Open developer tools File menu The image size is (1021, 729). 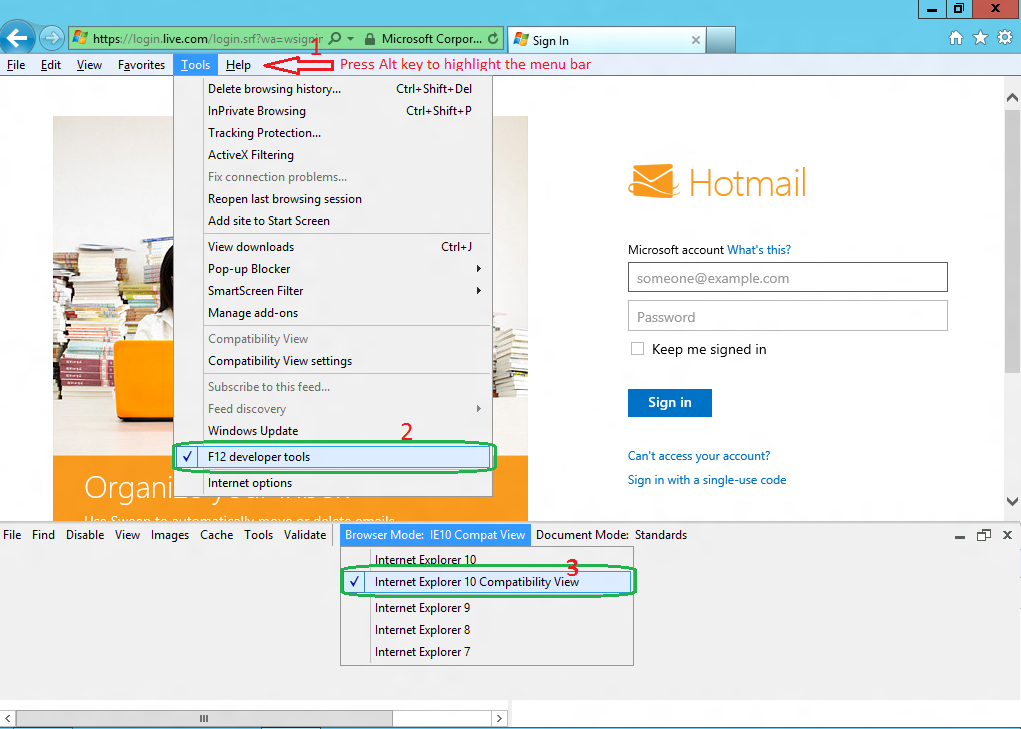[12, 535]
